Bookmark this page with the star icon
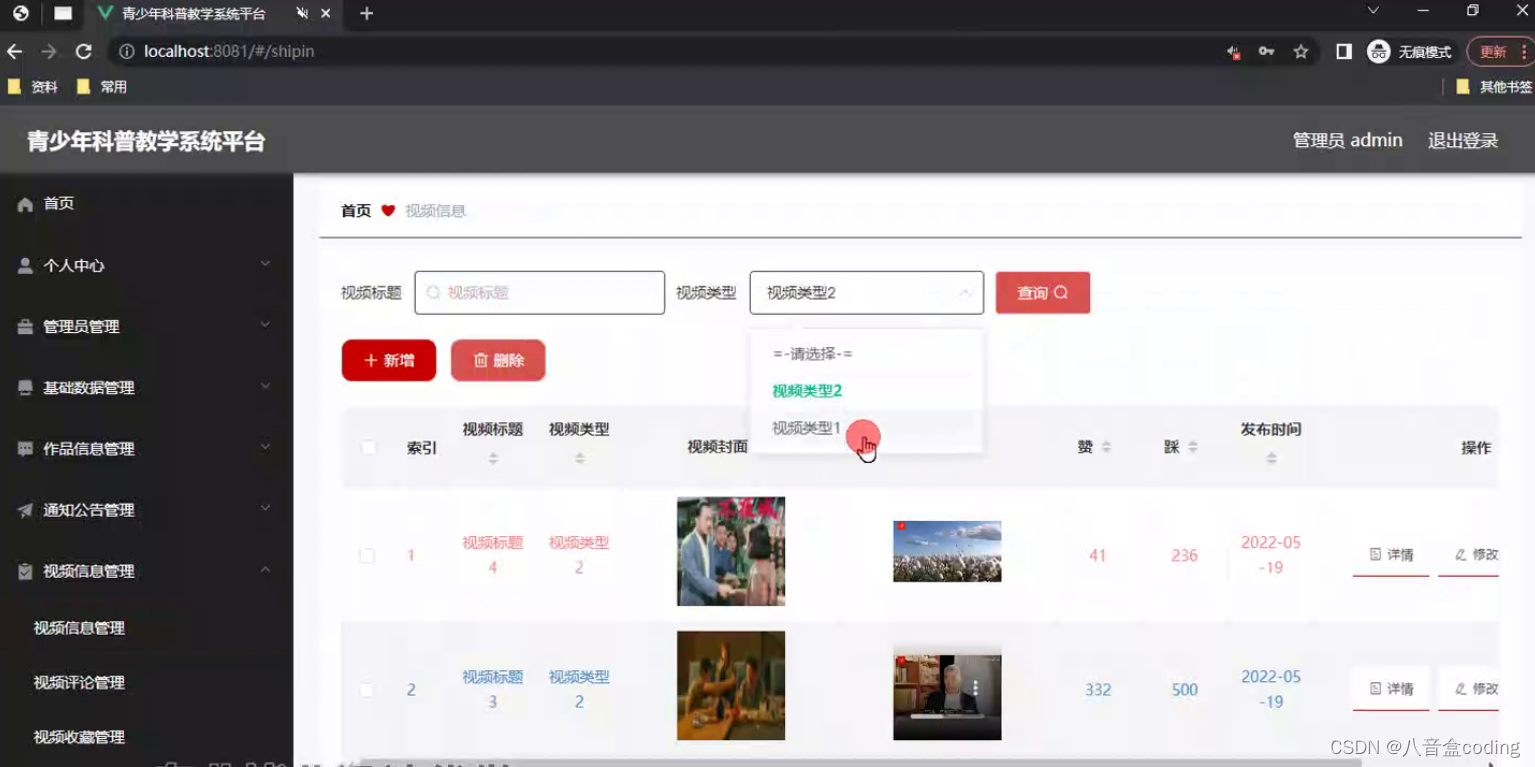 coord(1300,51)
